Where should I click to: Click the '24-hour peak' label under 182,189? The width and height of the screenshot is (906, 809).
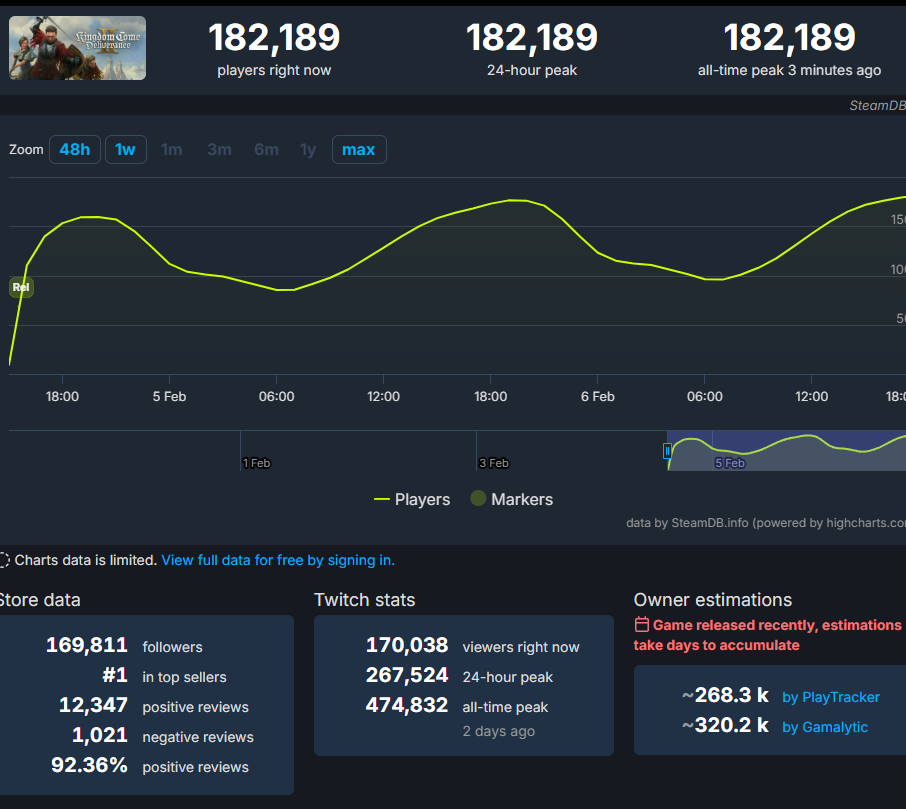coord(532,70)
